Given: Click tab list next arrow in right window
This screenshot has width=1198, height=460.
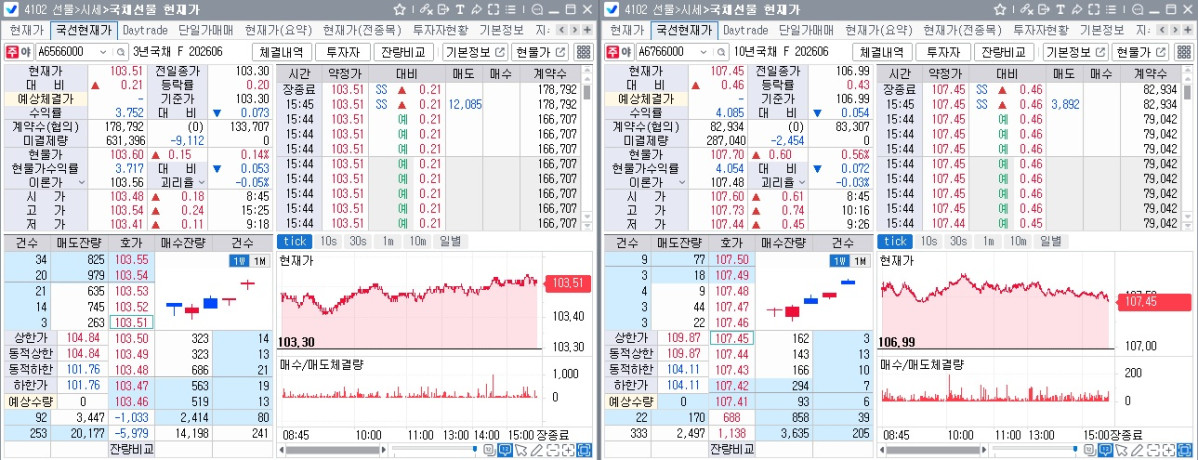Looking at the screenshot, I should [1174, 30].
